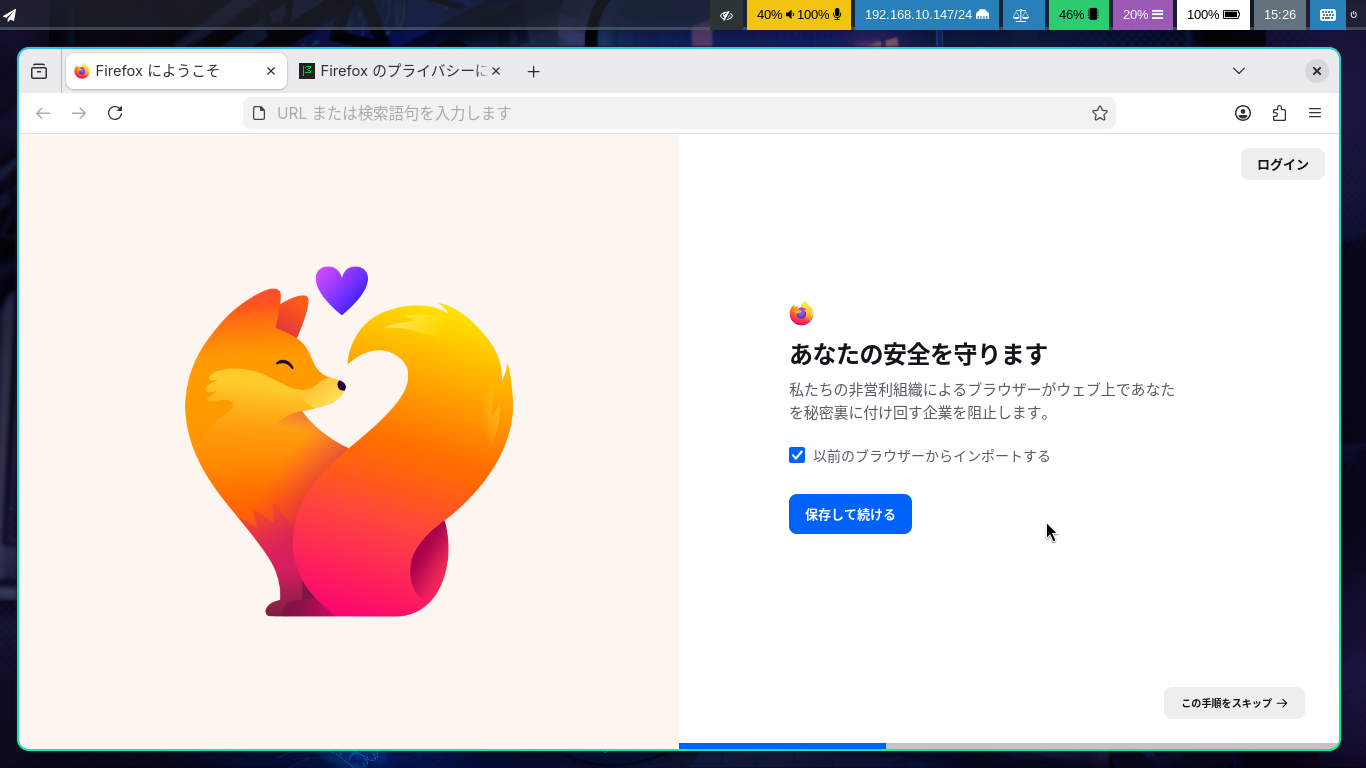Open the Firefox account icon in the toolbar
Screen dimensions: 1366x768
1243,113
